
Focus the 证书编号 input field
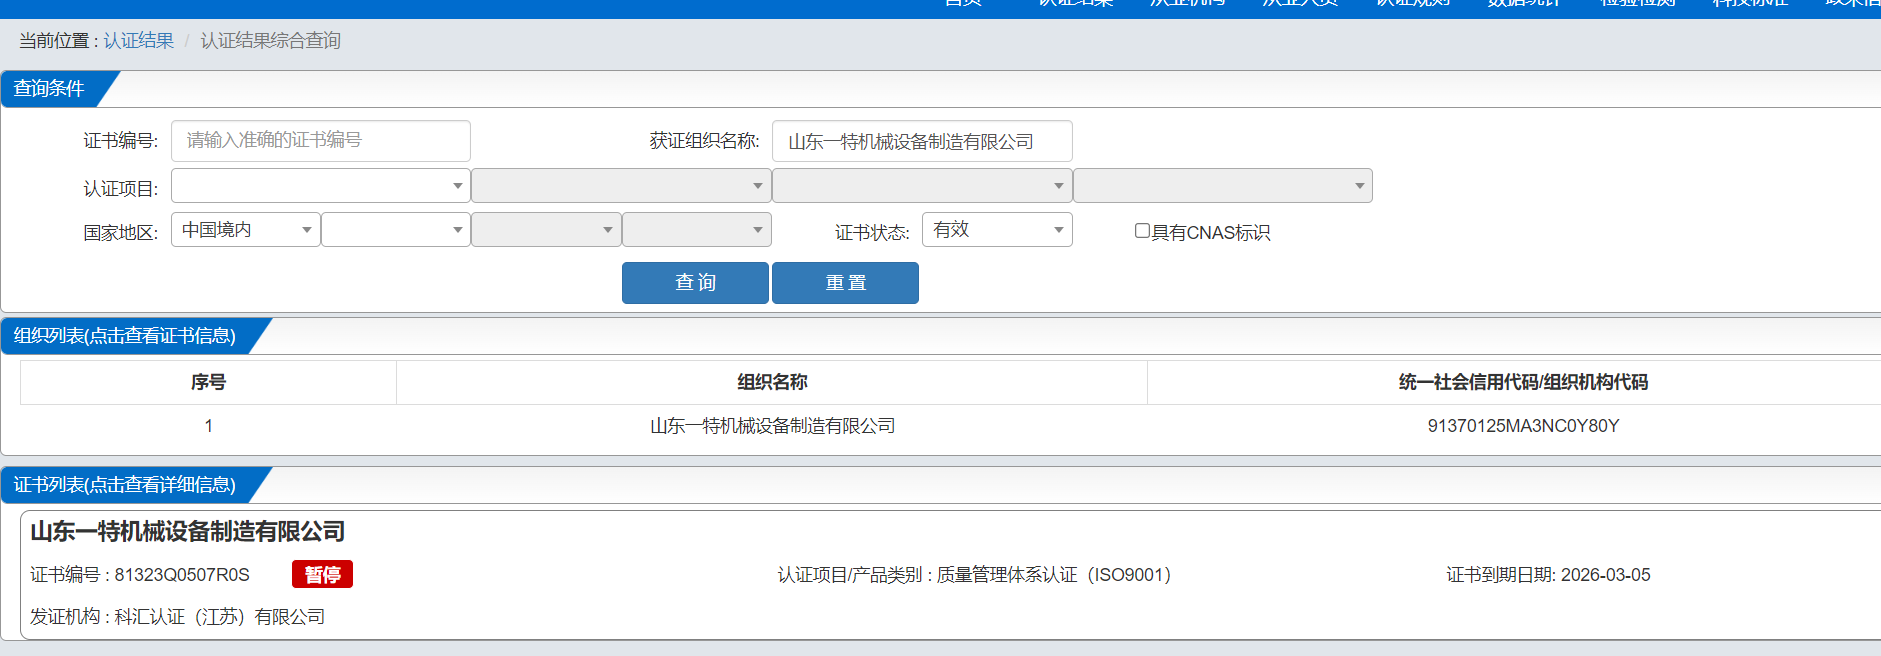coord(321,141)
